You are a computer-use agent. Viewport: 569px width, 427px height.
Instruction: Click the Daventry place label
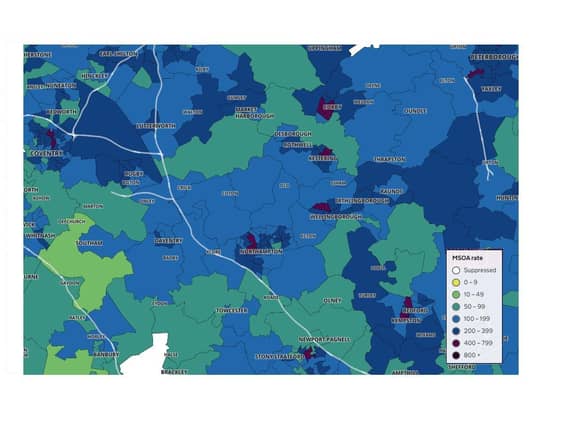click(x=168, y=241)
